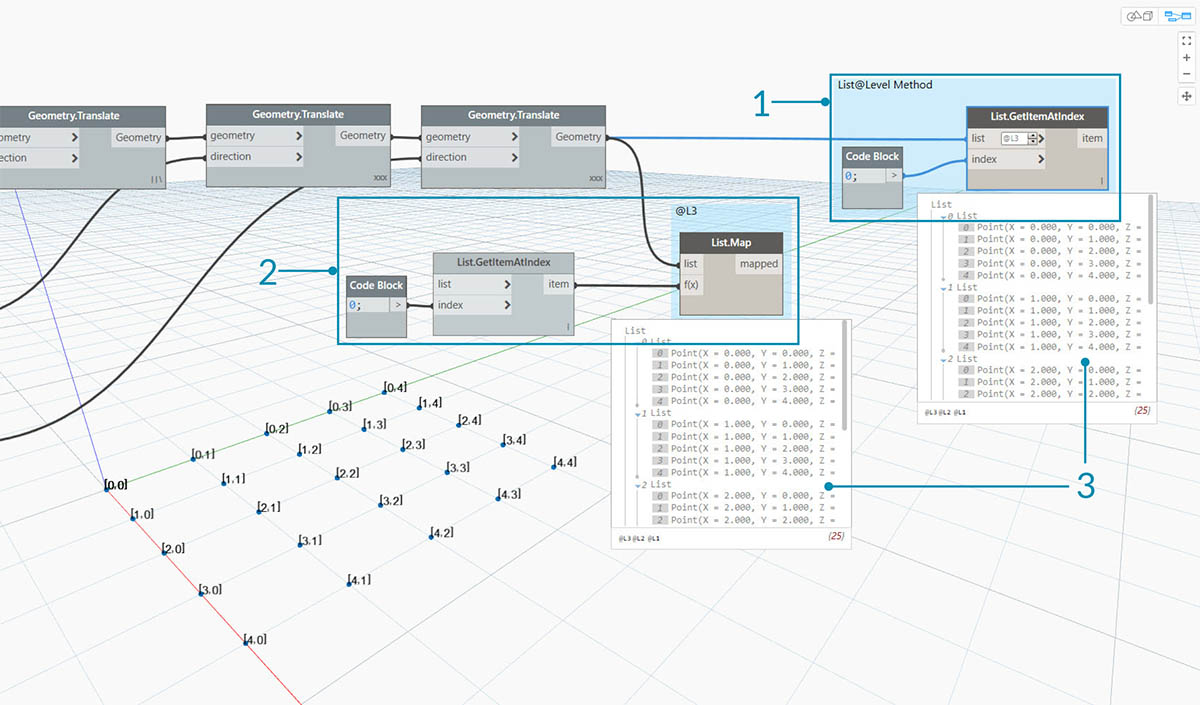Screen dimensions: 1200x705
Task: Click the Zoom to Fit icon
Action: click(1186, 41)
